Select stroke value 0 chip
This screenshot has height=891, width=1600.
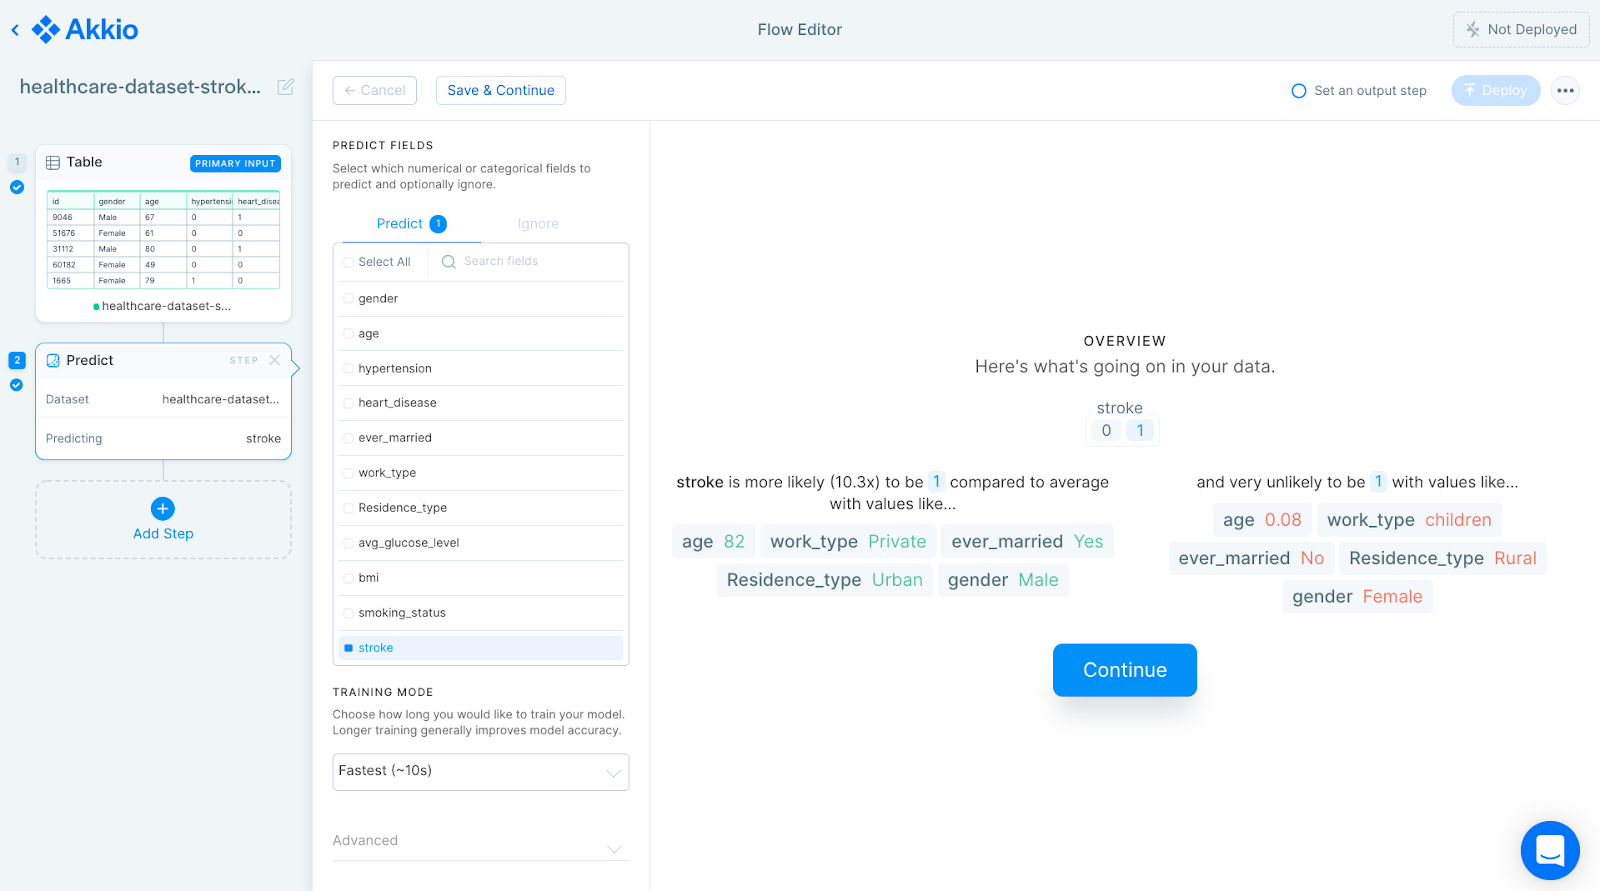[x=1106, y=431]
